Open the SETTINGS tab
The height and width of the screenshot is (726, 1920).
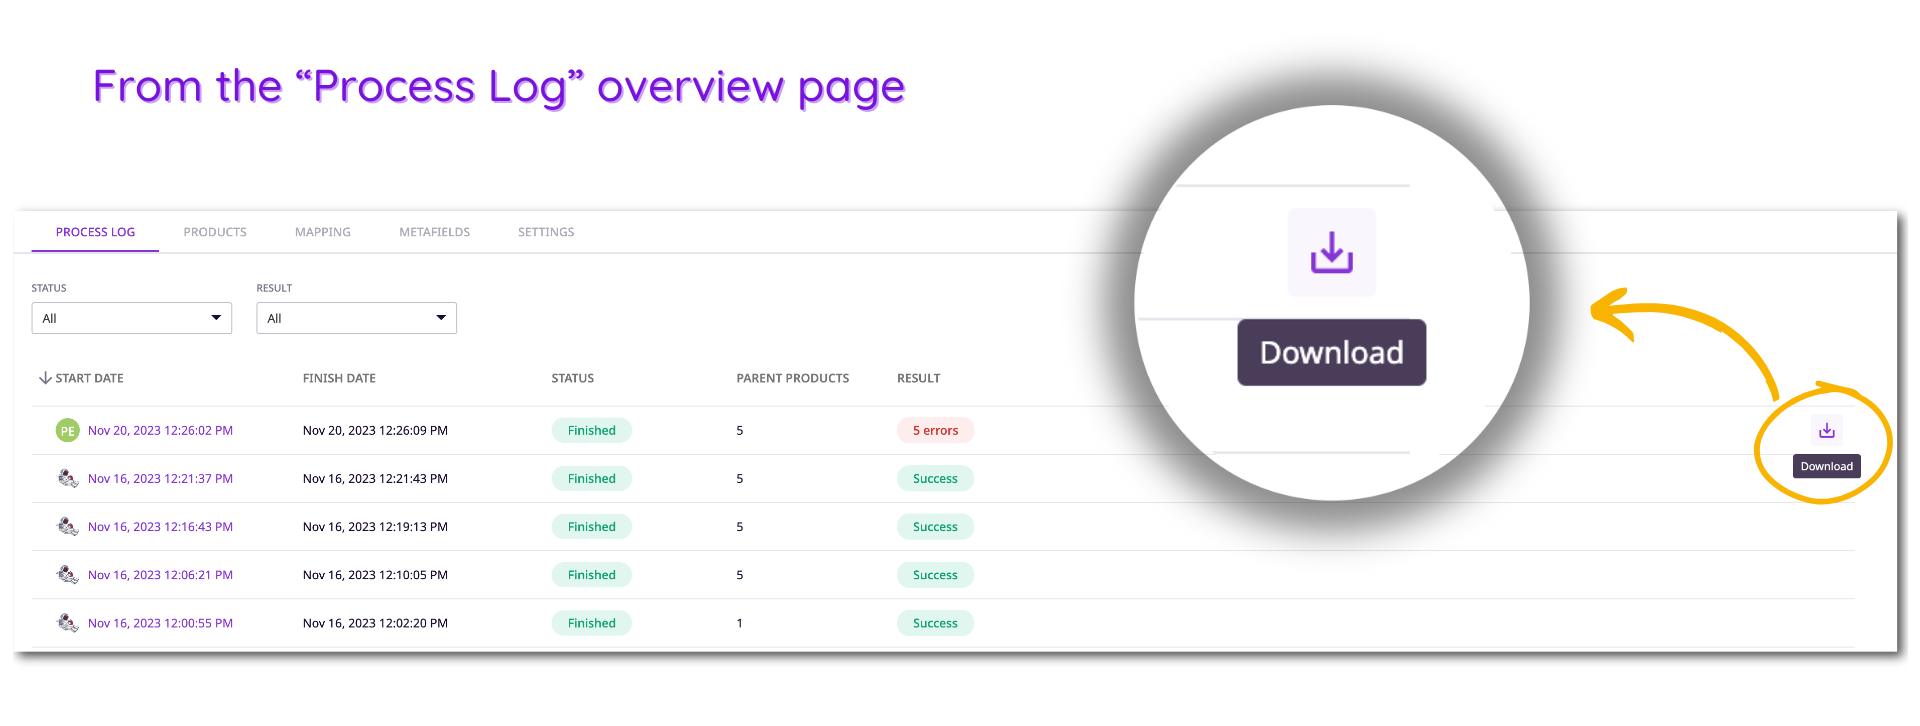coord(546,232)
